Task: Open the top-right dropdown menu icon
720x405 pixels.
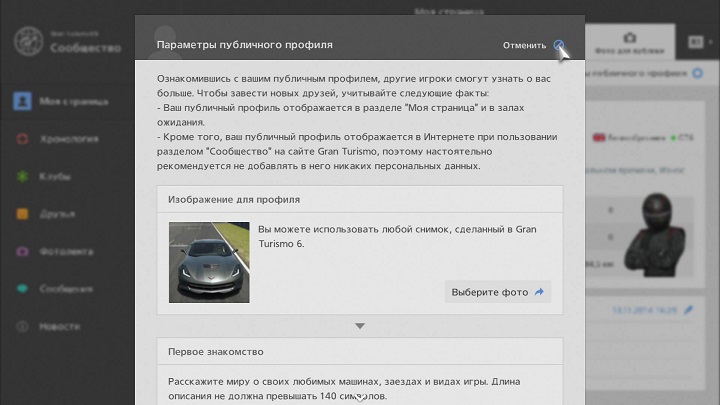Action: (700, 42)
